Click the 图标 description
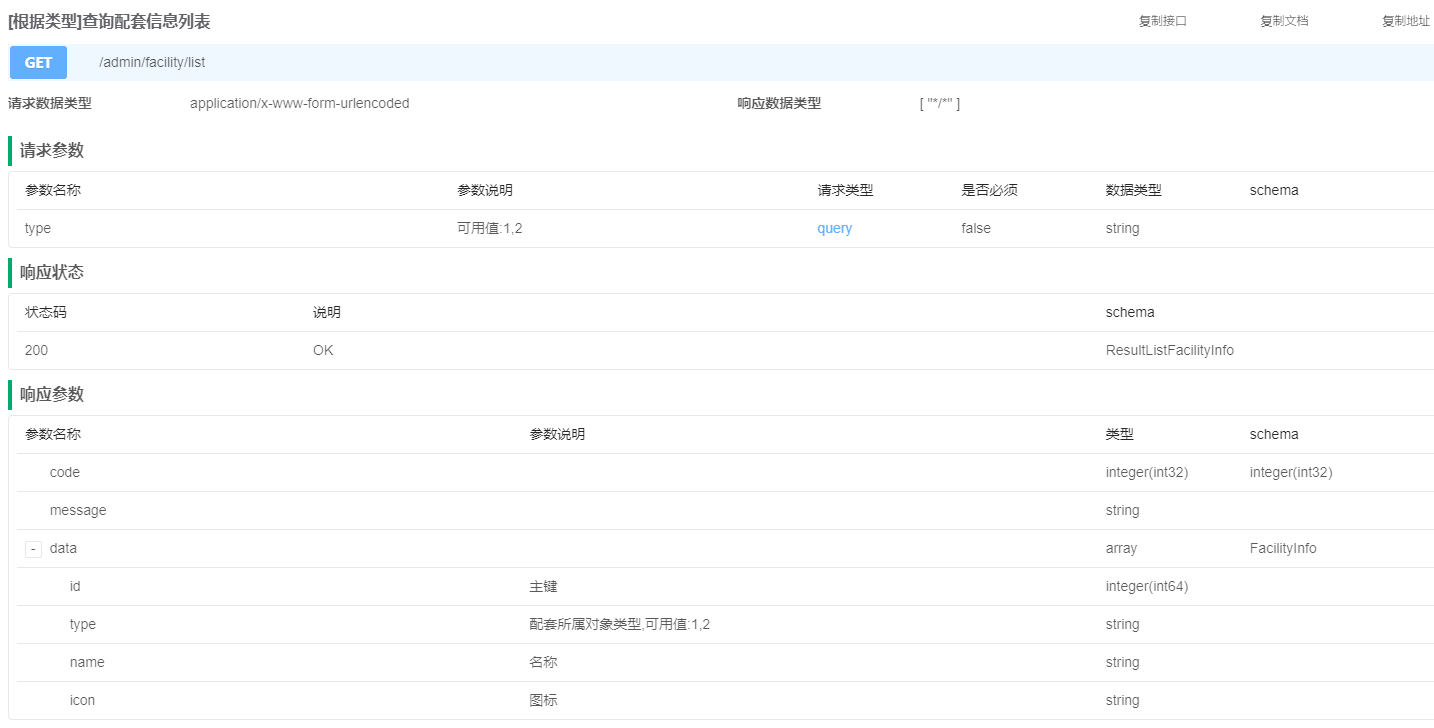The width and height of the screenshot is (1434, 728). coord(543,700)
